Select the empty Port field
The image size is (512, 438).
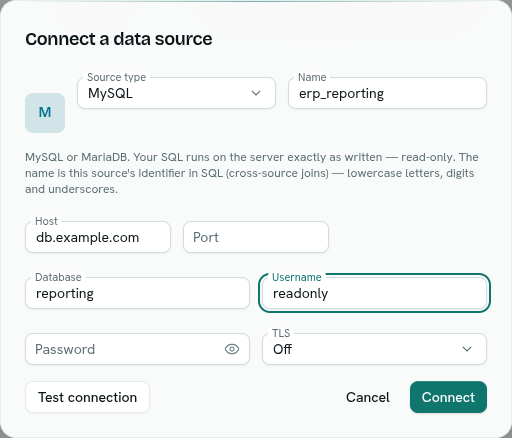(x=256, y=237)
